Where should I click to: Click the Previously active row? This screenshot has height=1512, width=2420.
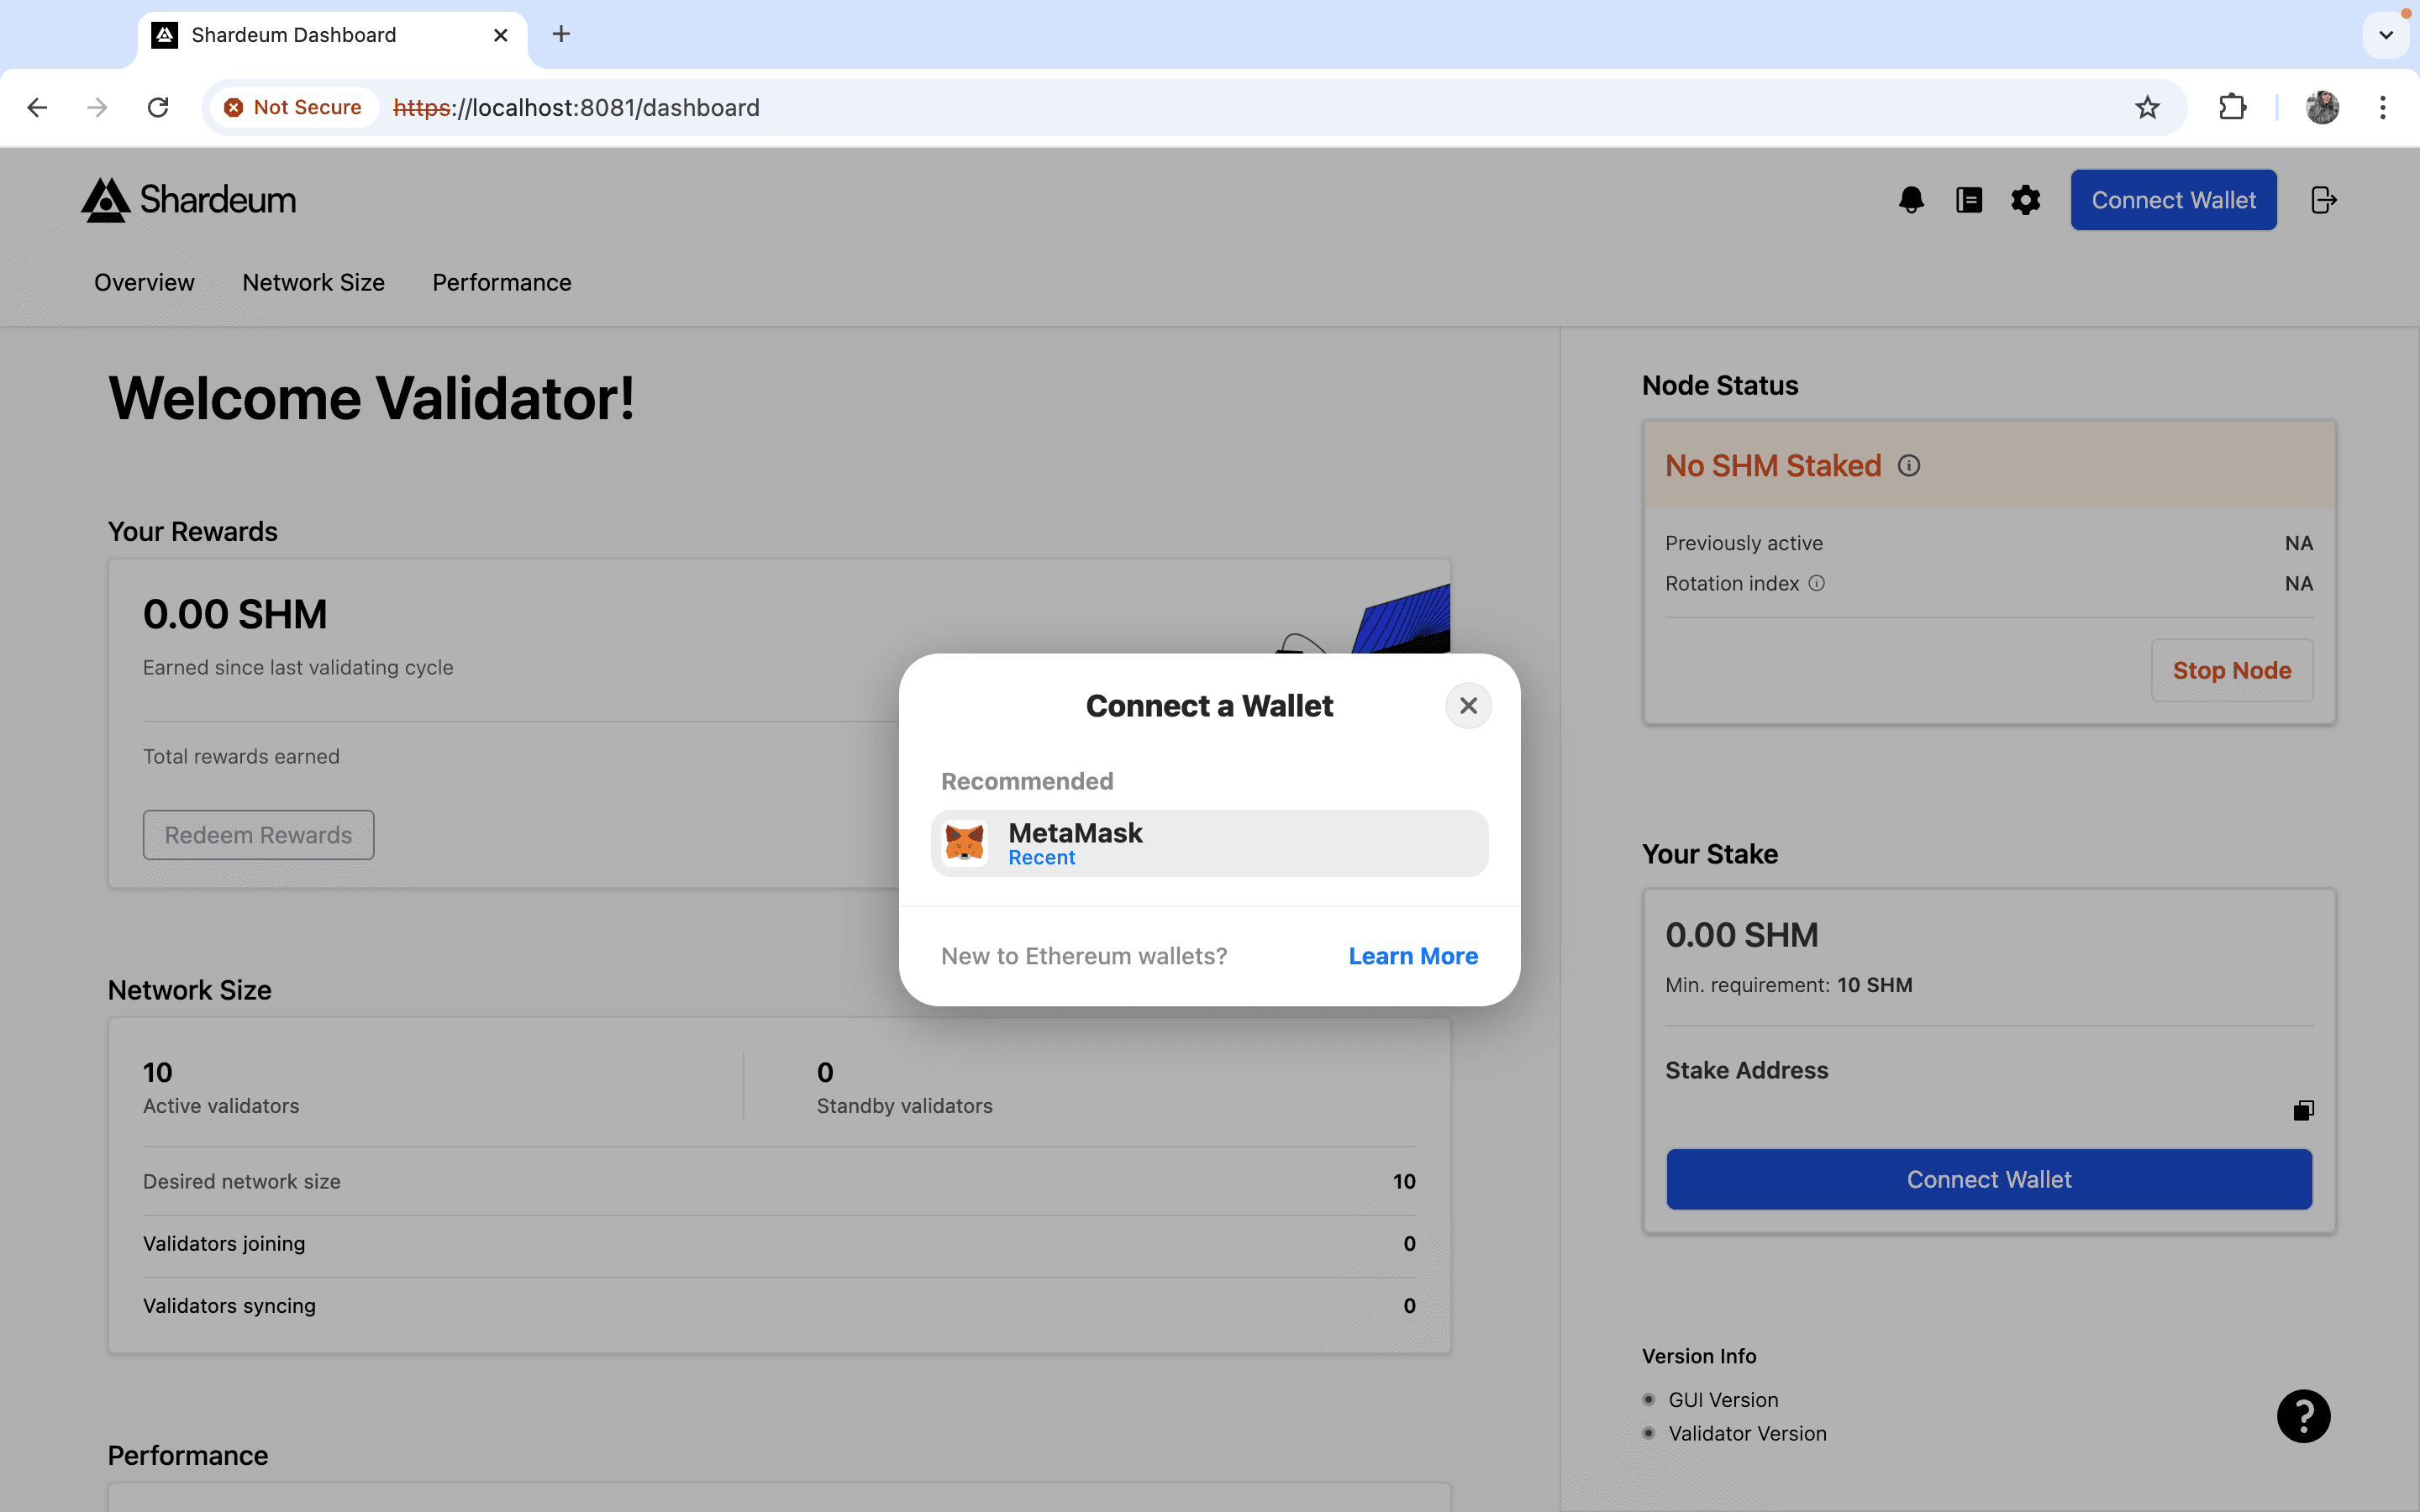coord(1988,543)
